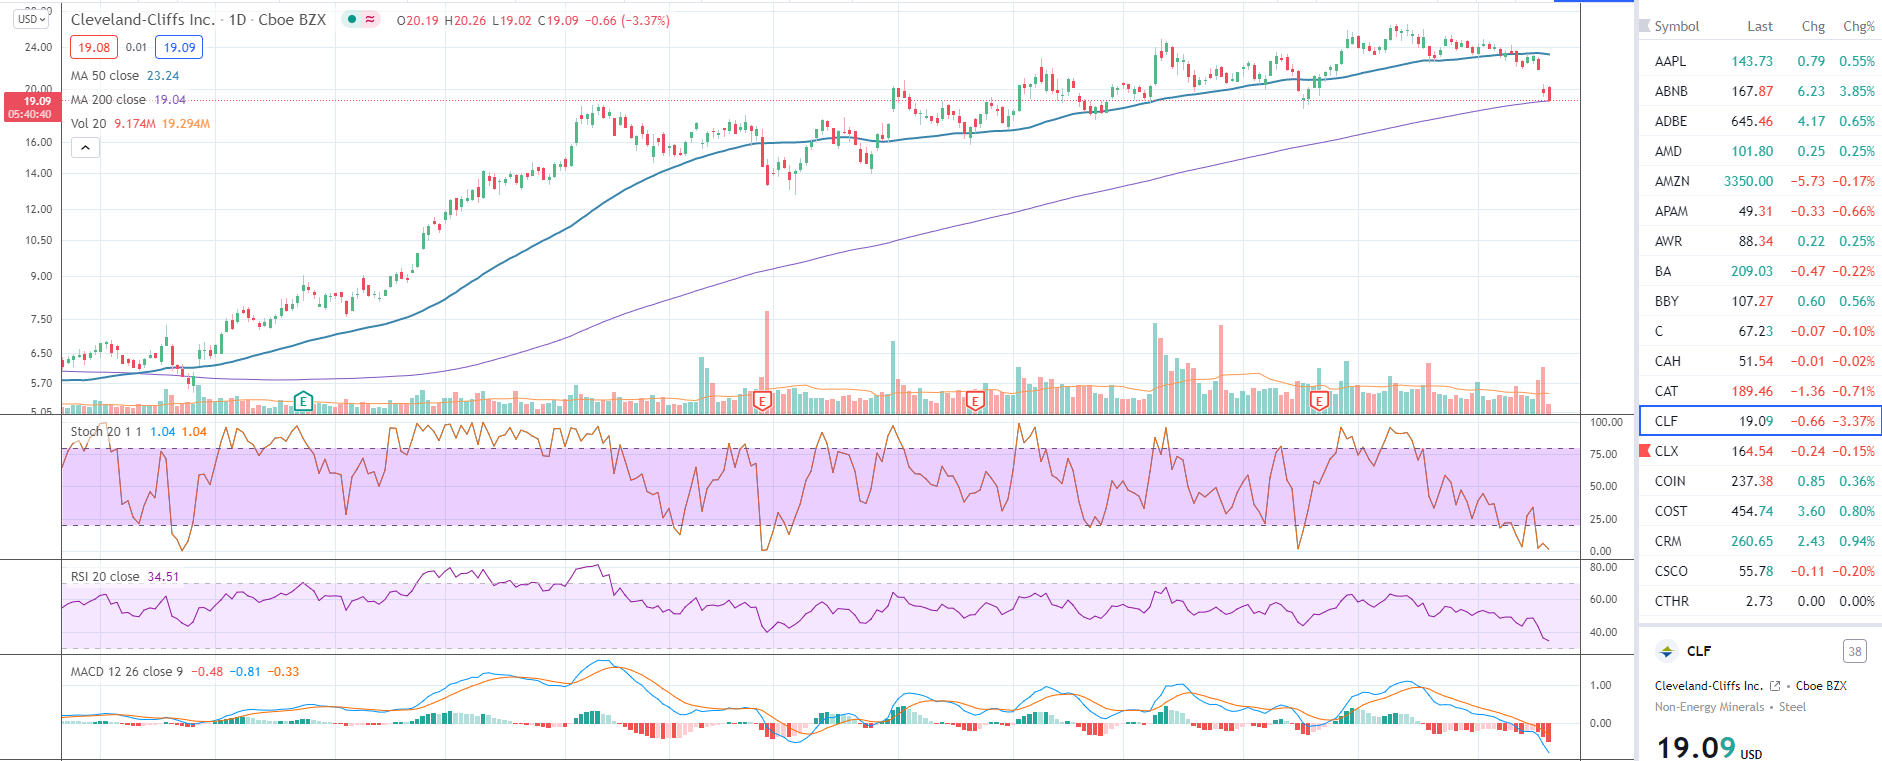Select ABNB in the watchlist
The width and height of the screenshot is (1882, 761).
pos(1760,91)
